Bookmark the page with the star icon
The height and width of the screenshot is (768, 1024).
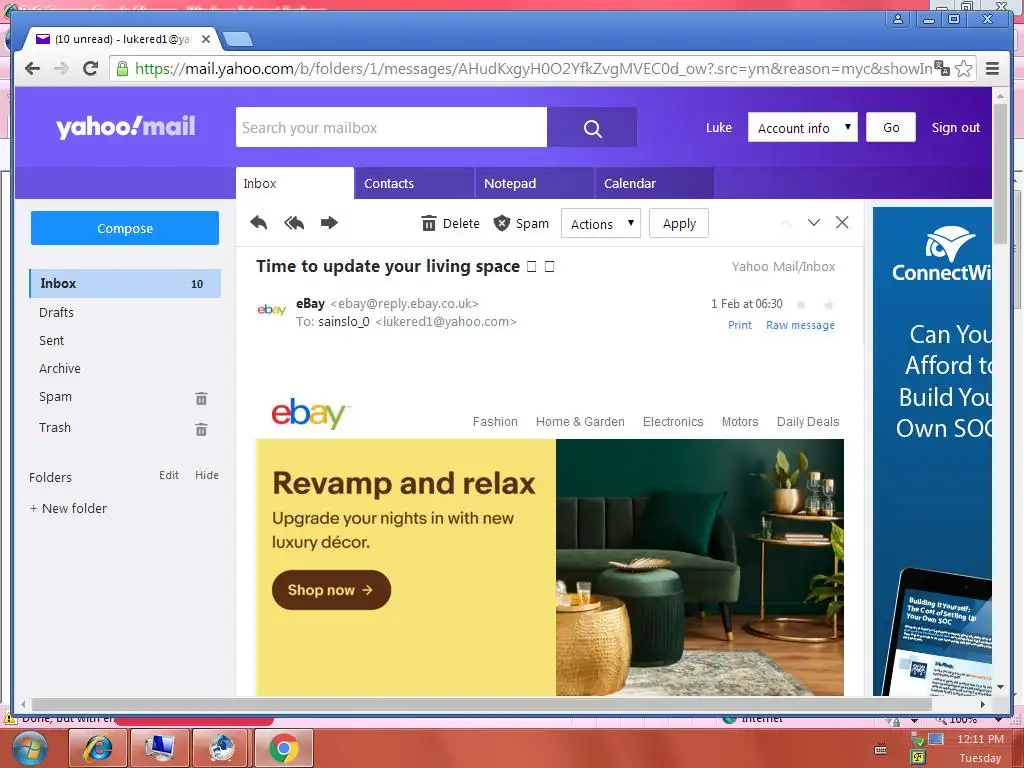(963, 69)
